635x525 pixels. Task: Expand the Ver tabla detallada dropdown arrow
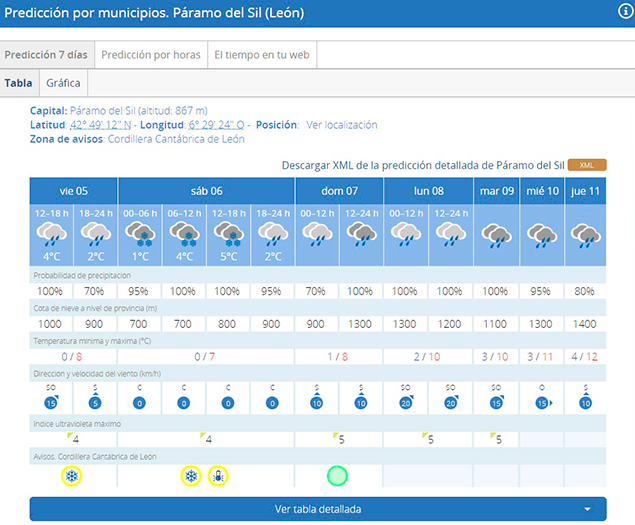point(587,509)
